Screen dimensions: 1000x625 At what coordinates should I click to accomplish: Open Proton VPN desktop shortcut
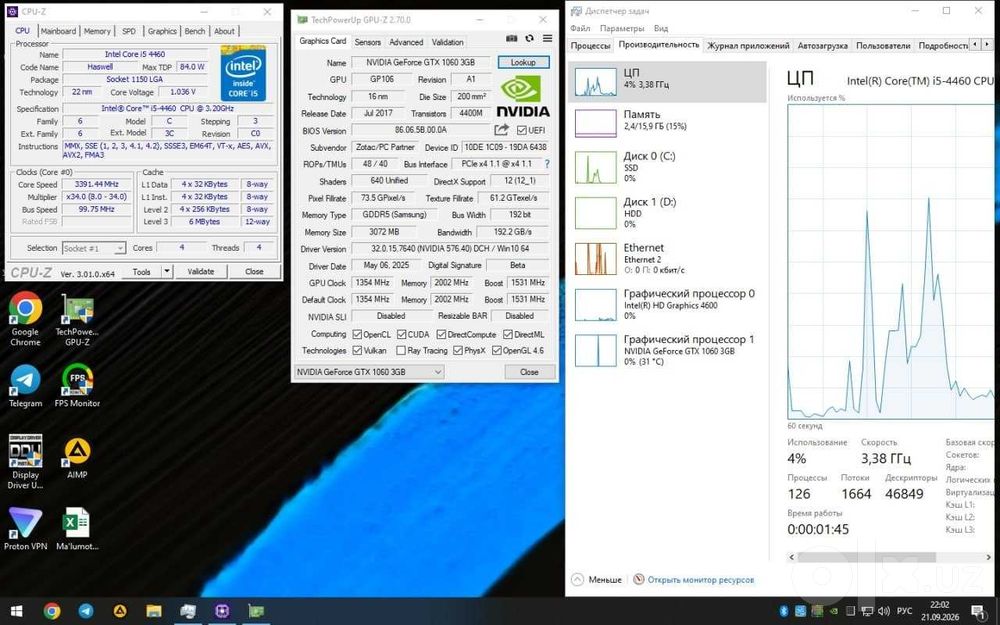point(26,528)
